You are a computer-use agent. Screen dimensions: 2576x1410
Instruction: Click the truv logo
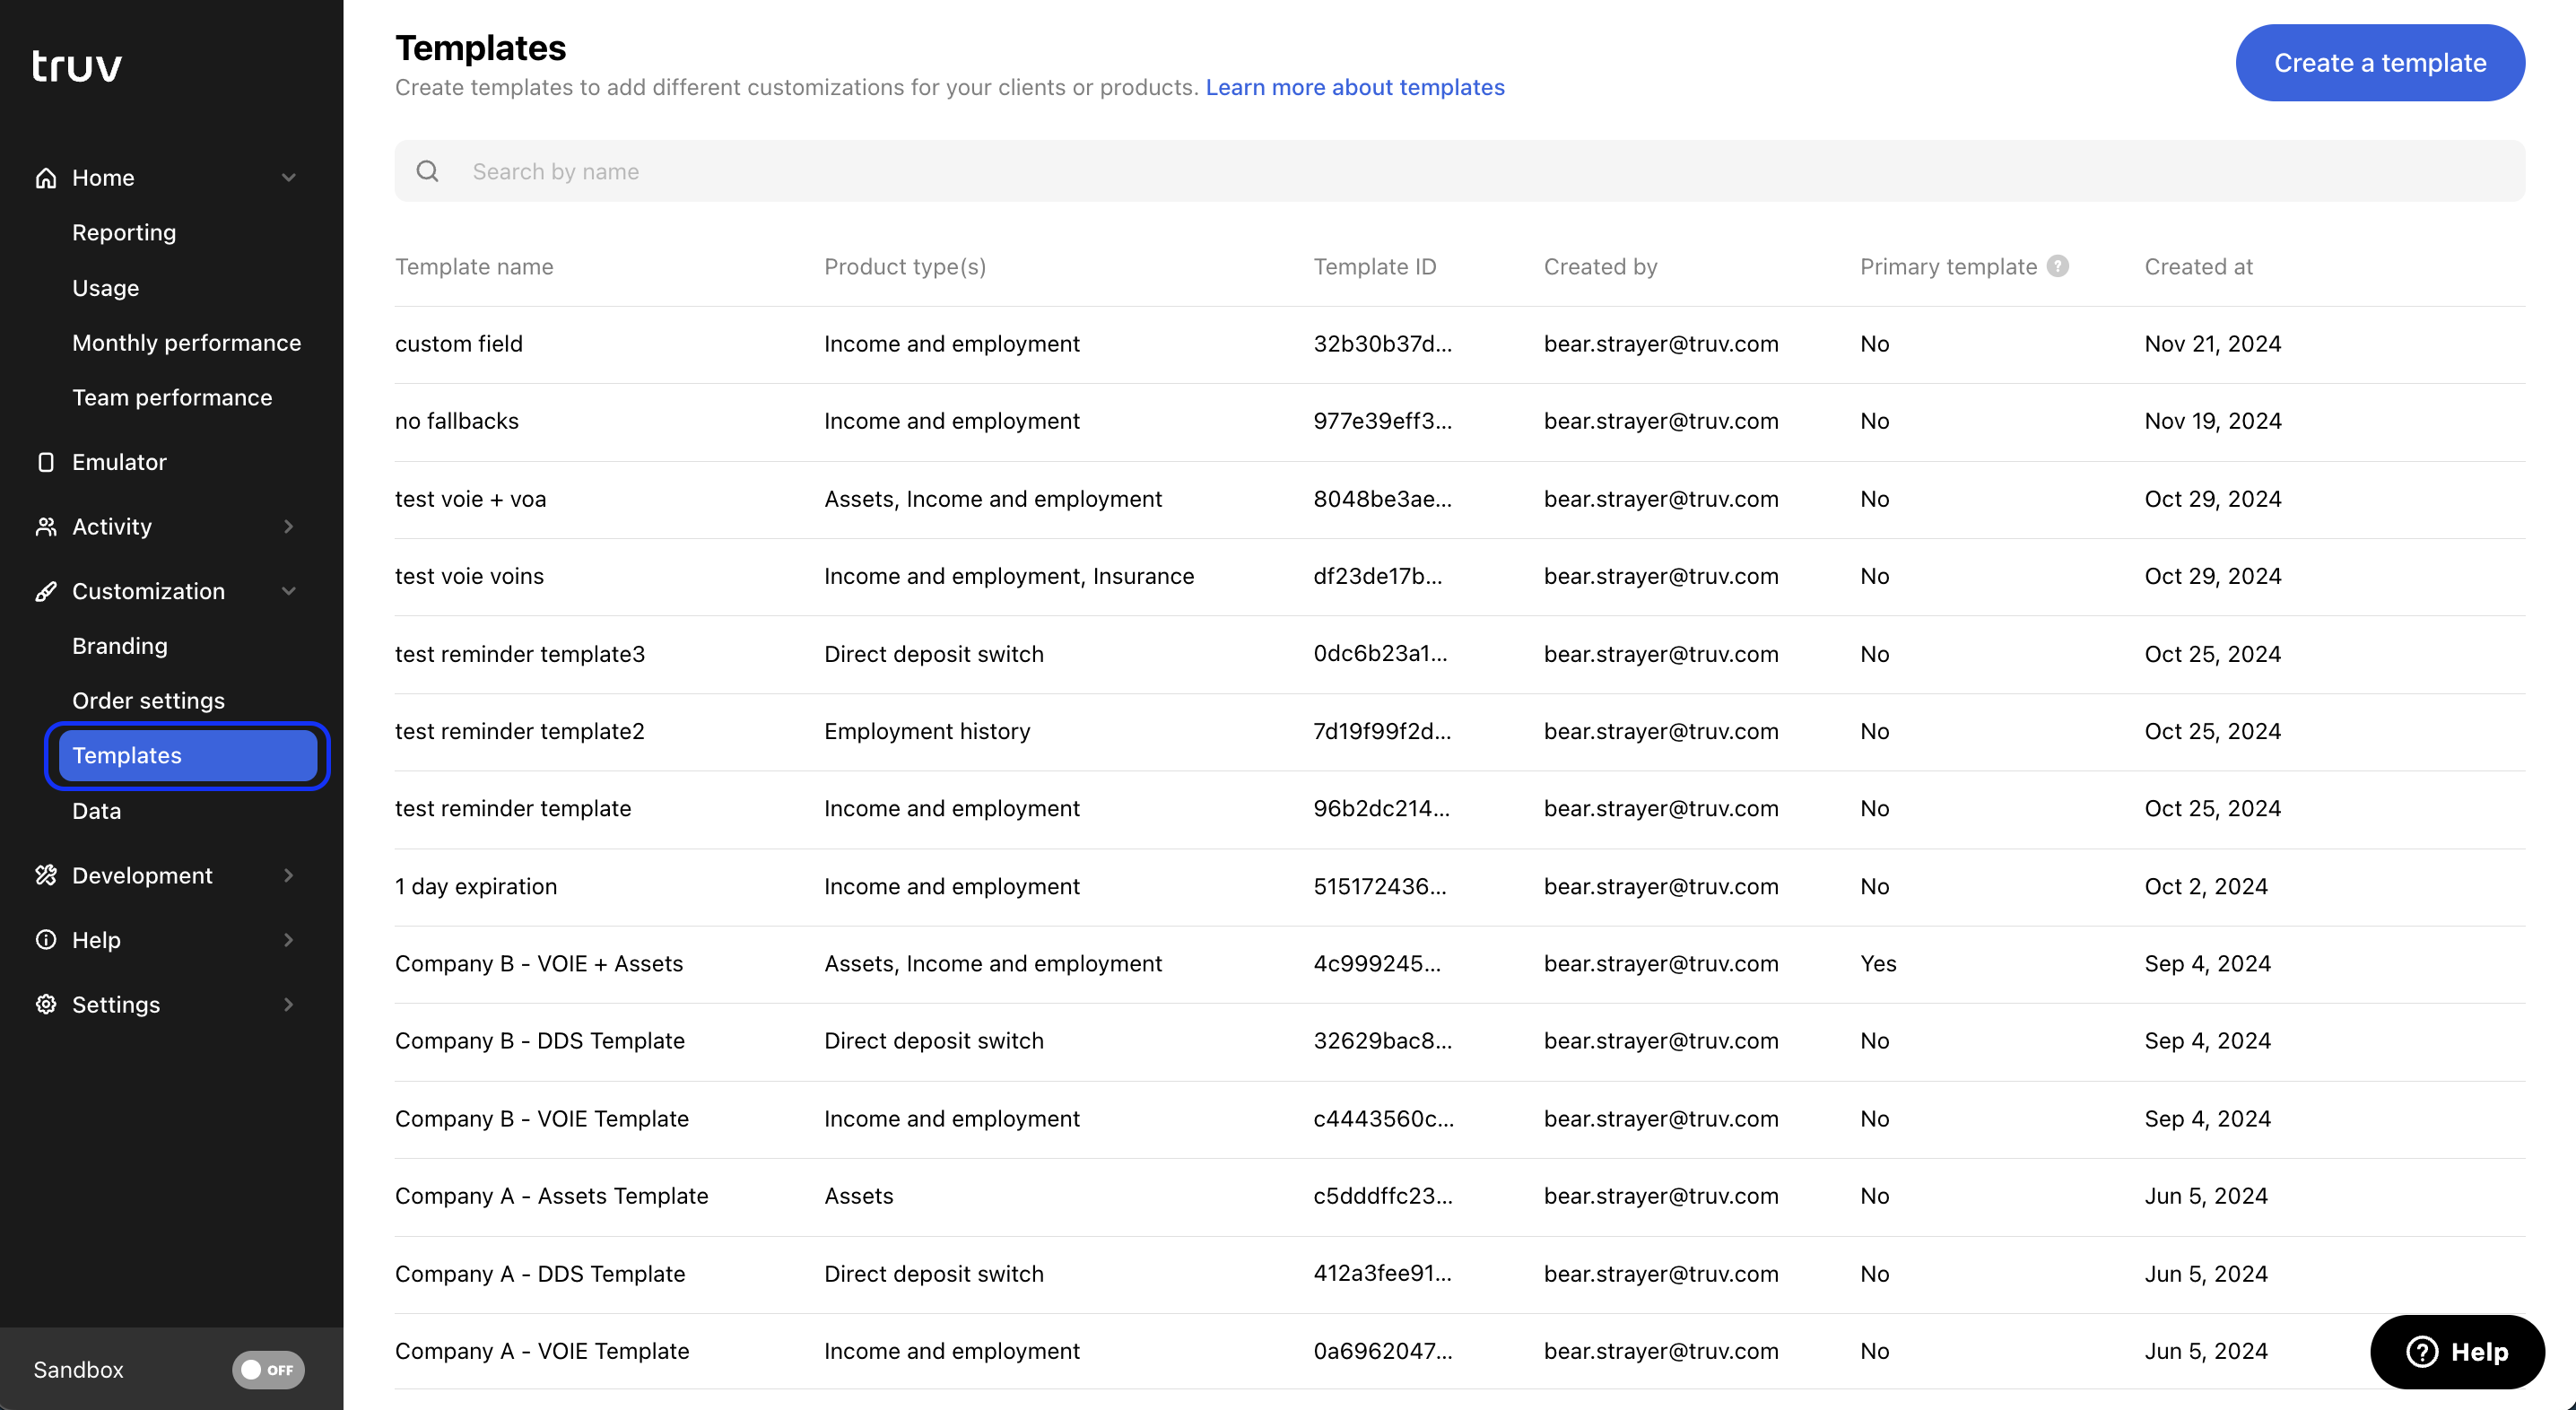click(x=77, y=66)
